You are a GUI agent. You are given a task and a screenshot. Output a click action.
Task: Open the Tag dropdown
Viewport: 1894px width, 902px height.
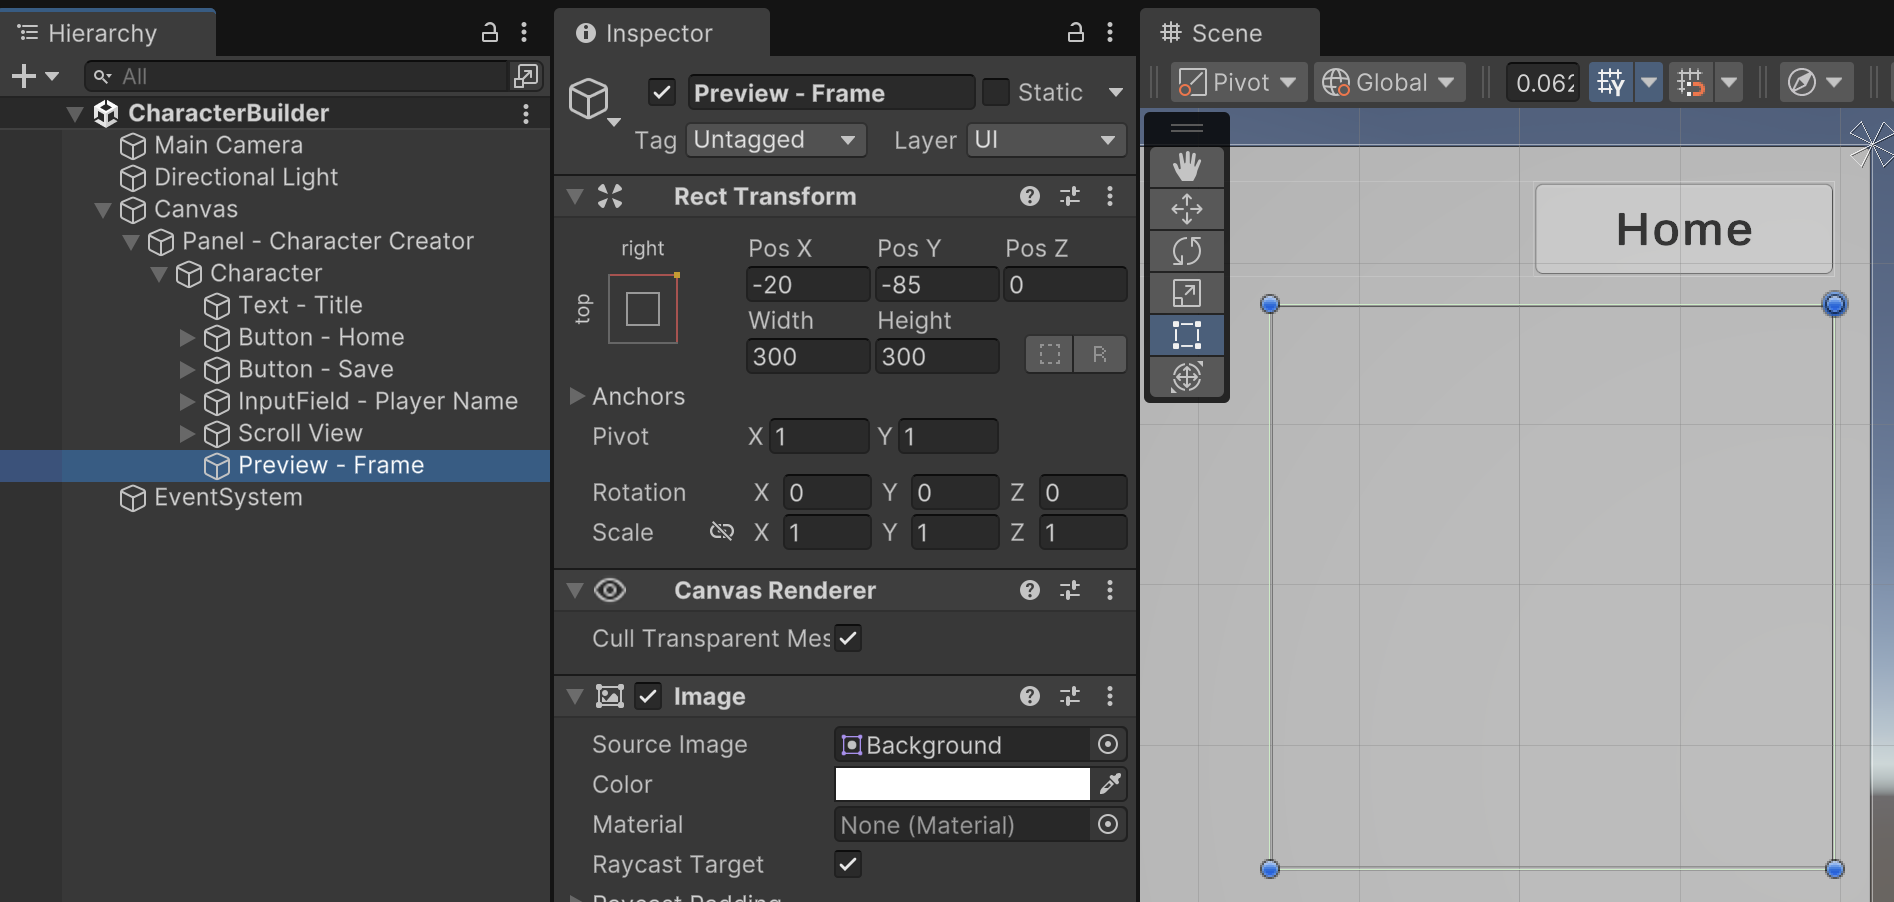coord(775,140)
